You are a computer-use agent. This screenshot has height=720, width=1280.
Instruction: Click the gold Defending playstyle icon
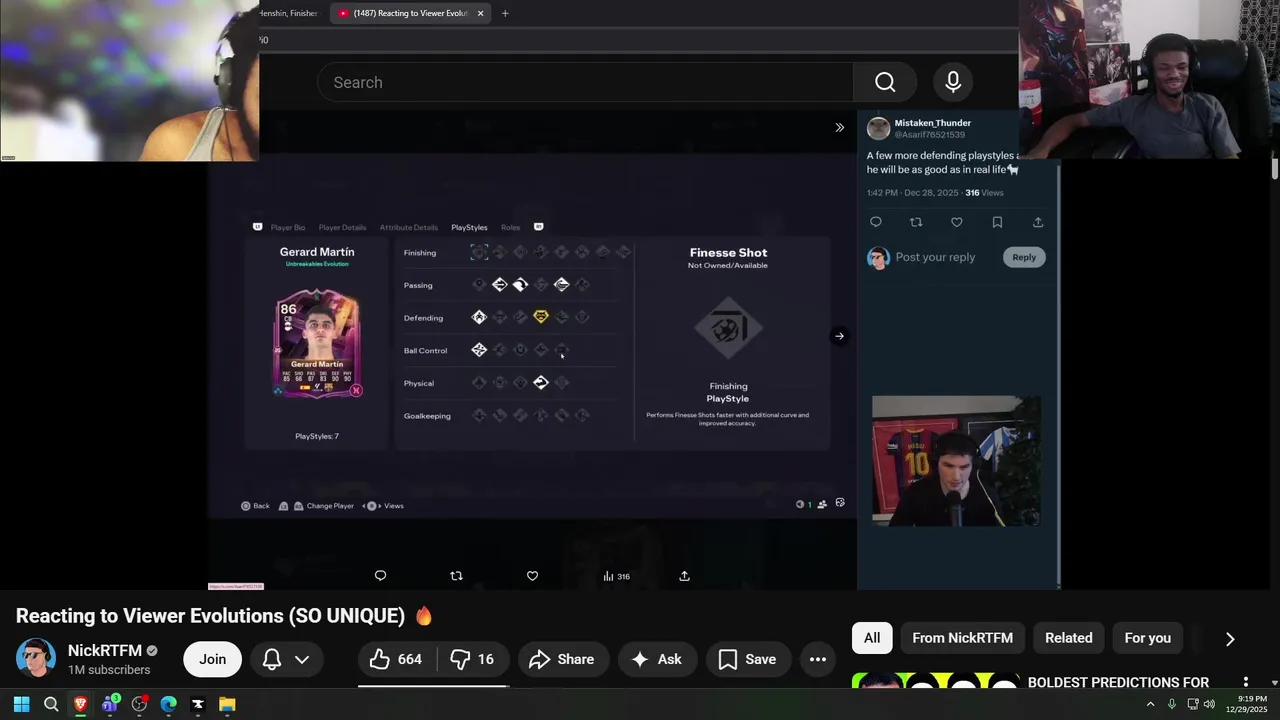click(x=541, y=317)
